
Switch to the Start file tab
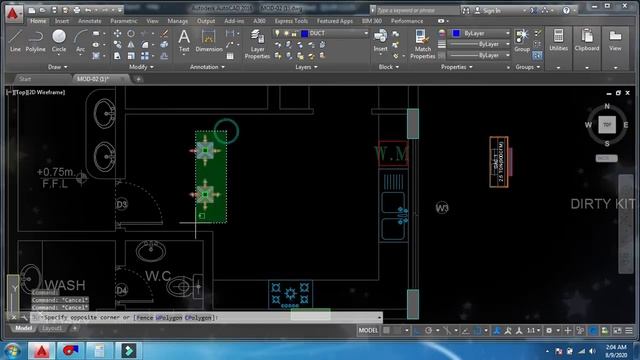25,79
